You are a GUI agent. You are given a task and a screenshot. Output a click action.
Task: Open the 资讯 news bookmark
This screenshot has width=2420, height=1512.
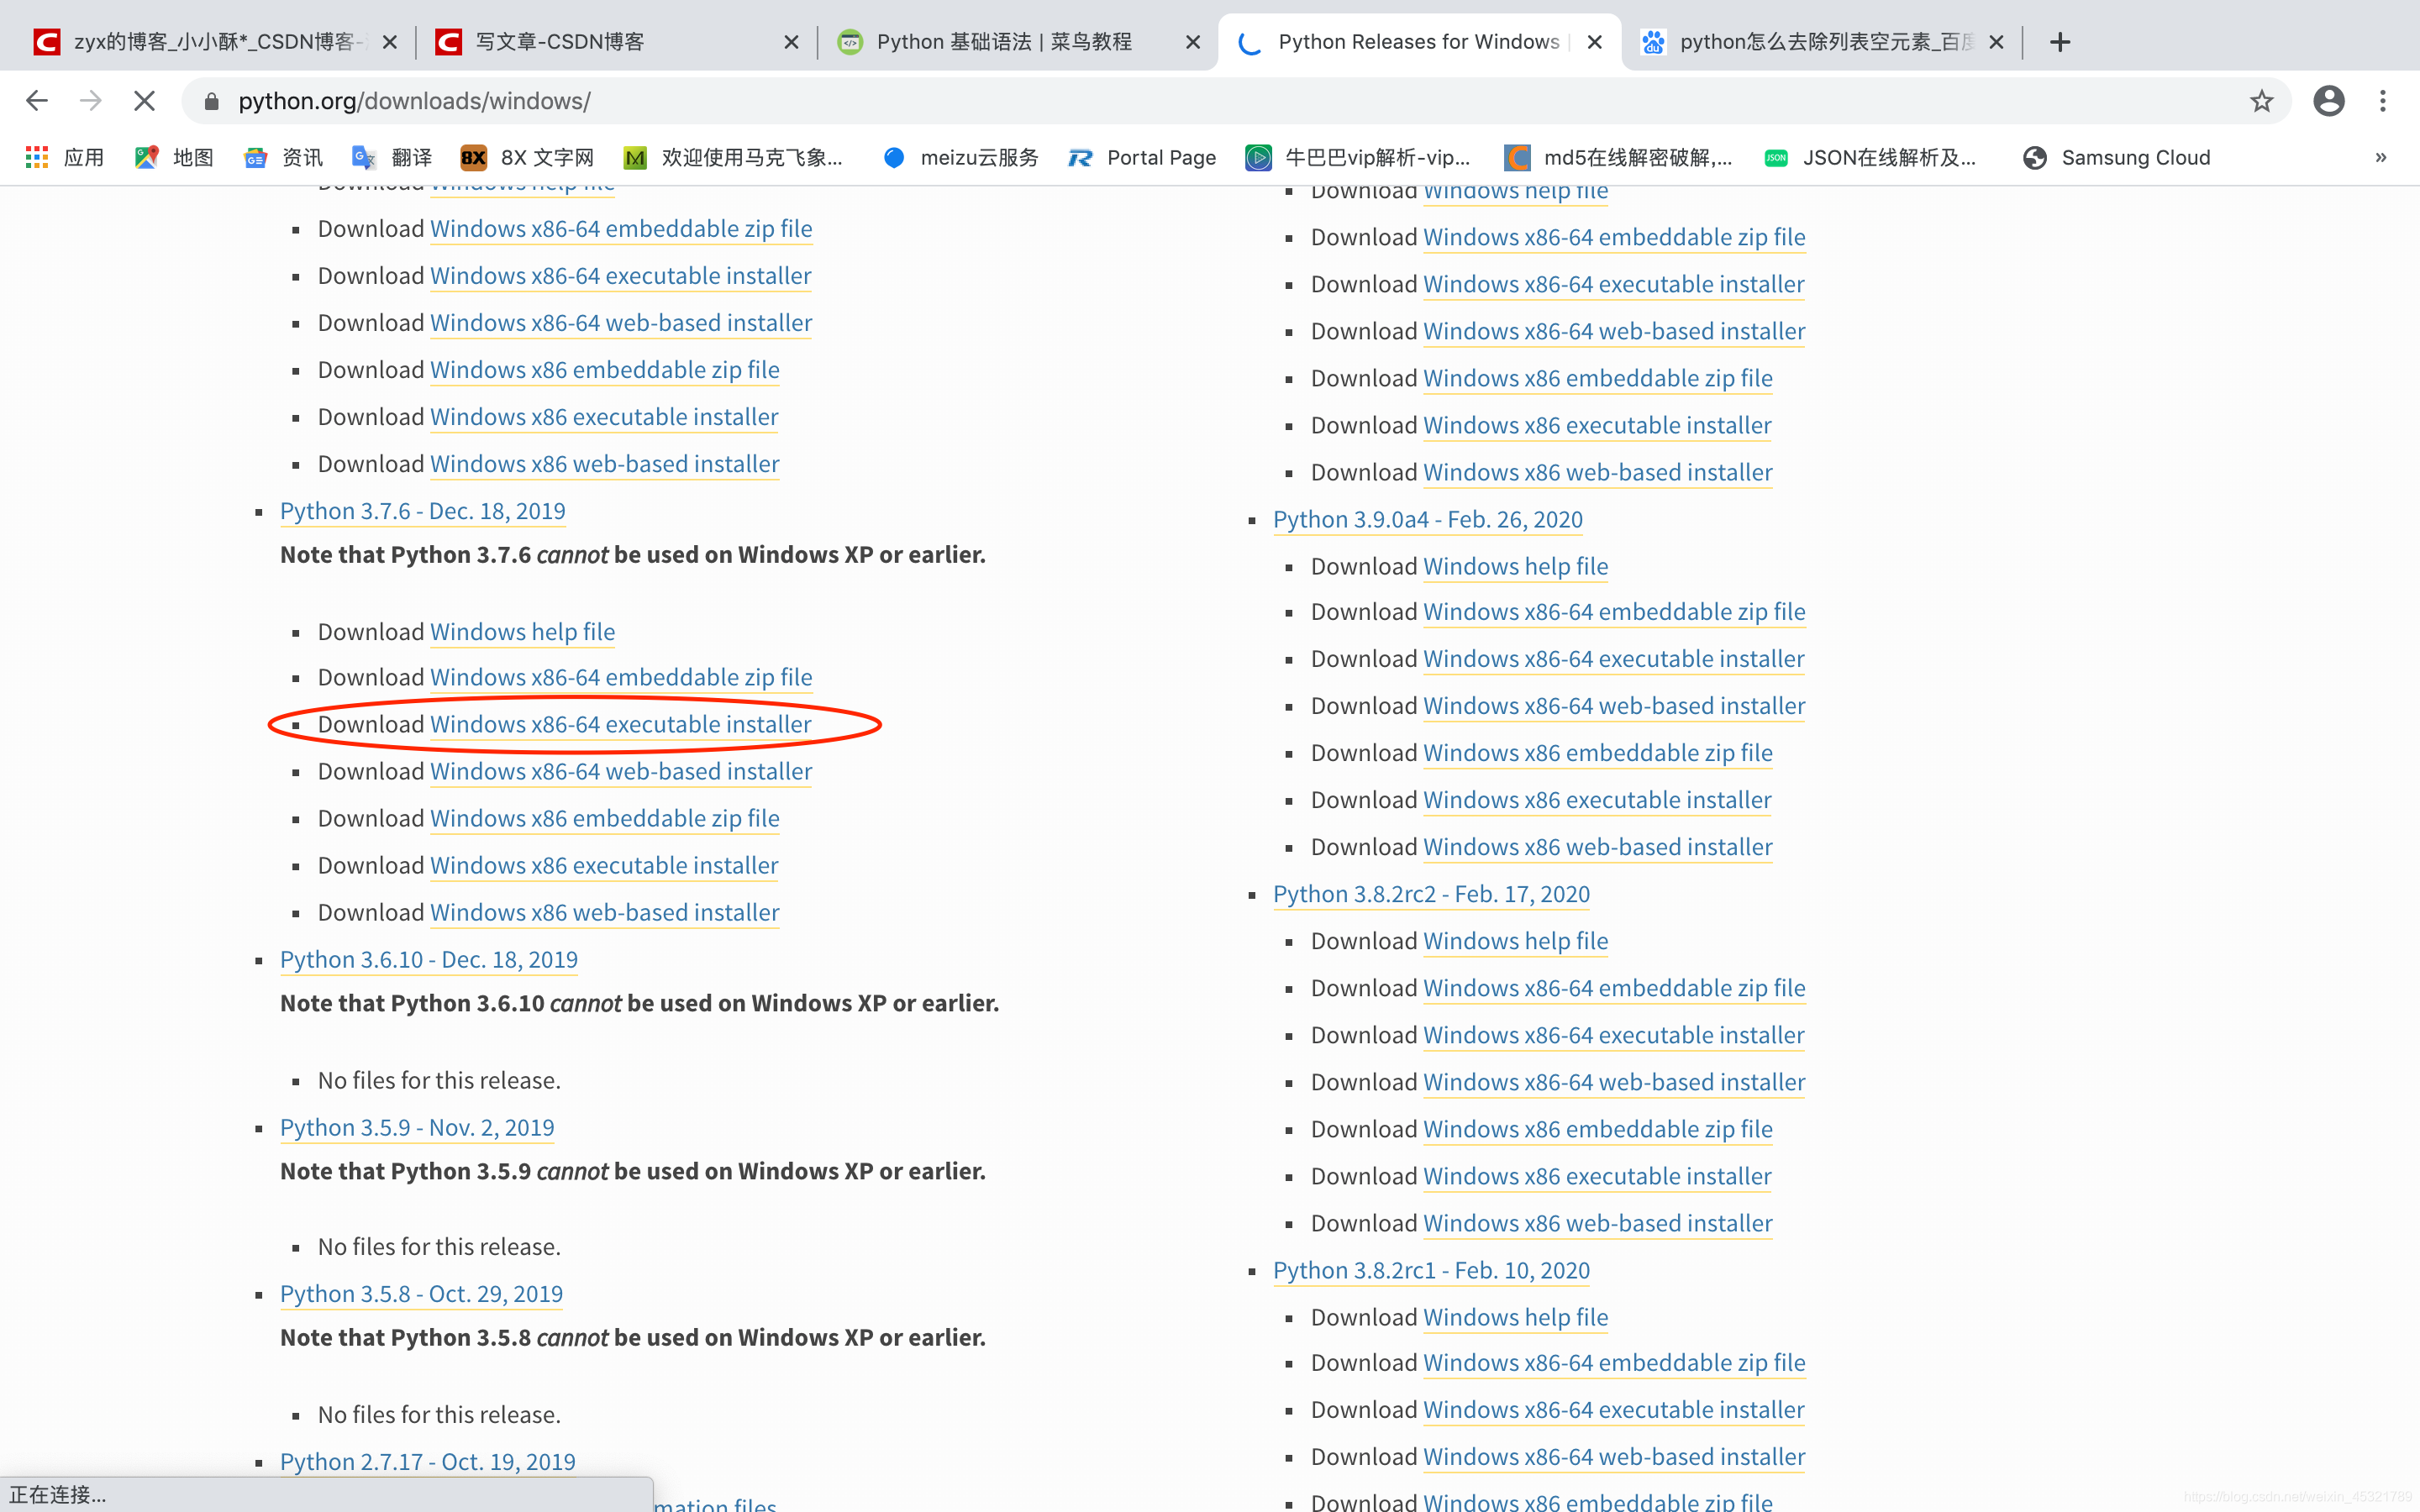click(284, 157)
